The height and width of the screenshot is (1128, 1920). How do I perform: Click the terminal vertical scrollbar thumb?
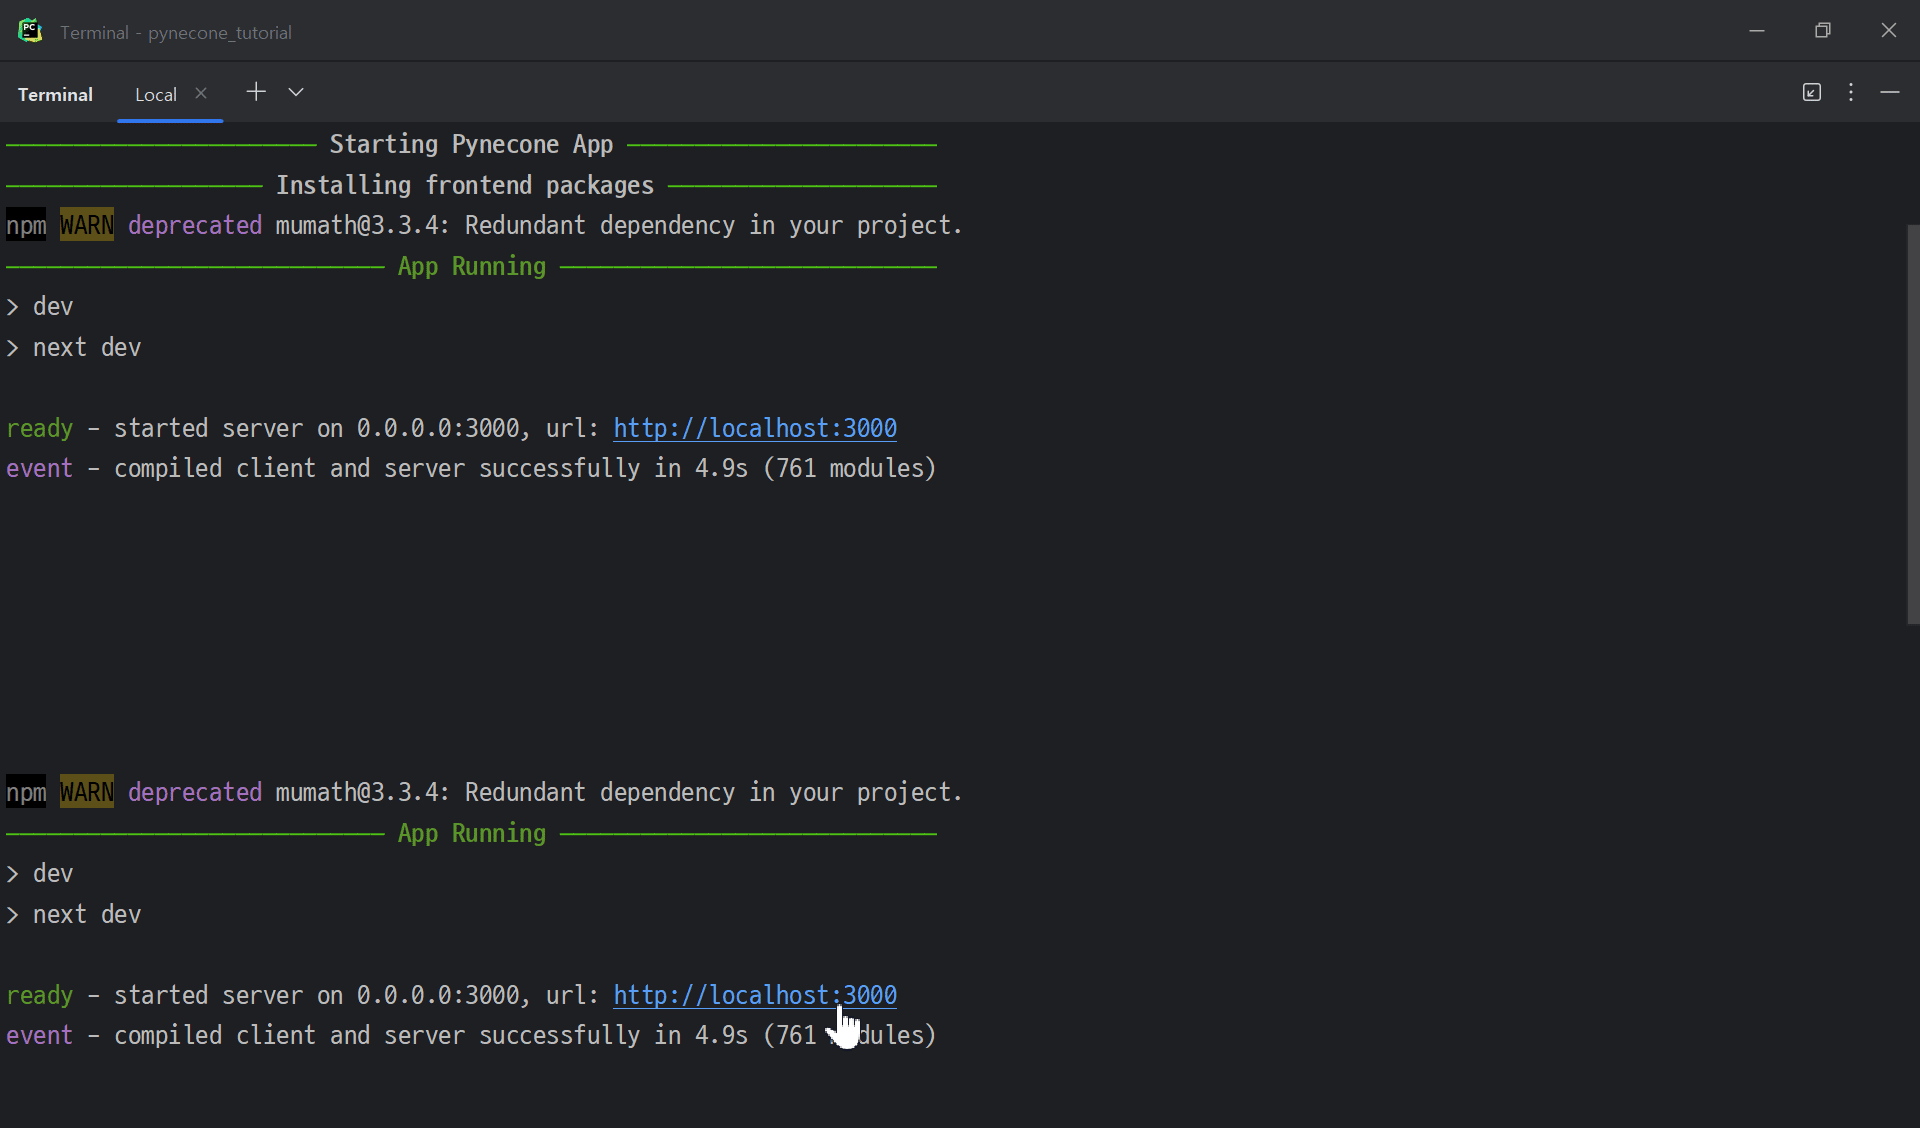click(x=1912, y=424)
